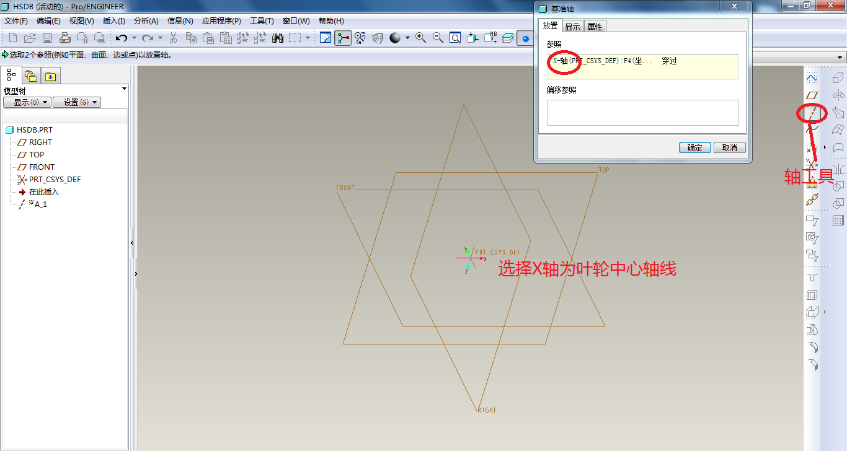Open the folder browser panel tab icon

31,76
